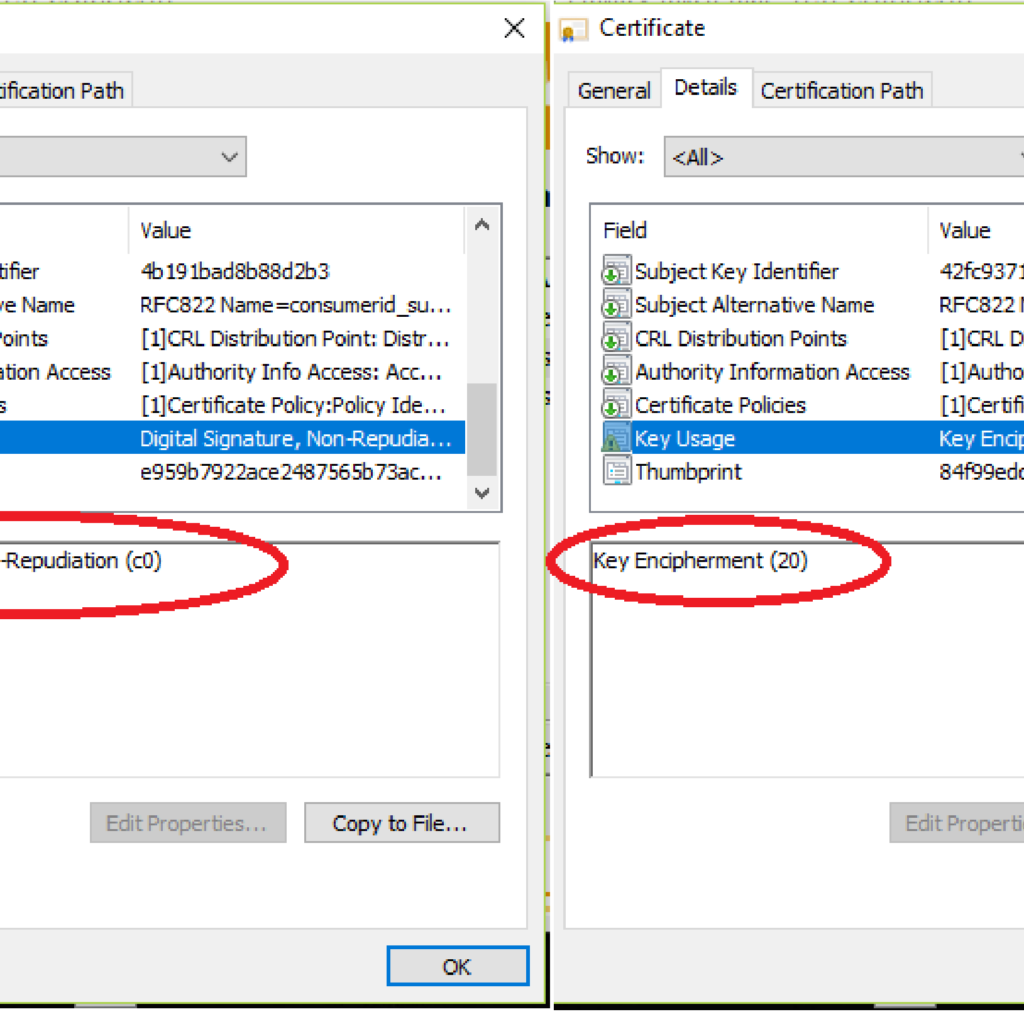Click the Subject Alternative Name field icon
Viewport: 1024px width, 1024px height.
click(616, 305)
